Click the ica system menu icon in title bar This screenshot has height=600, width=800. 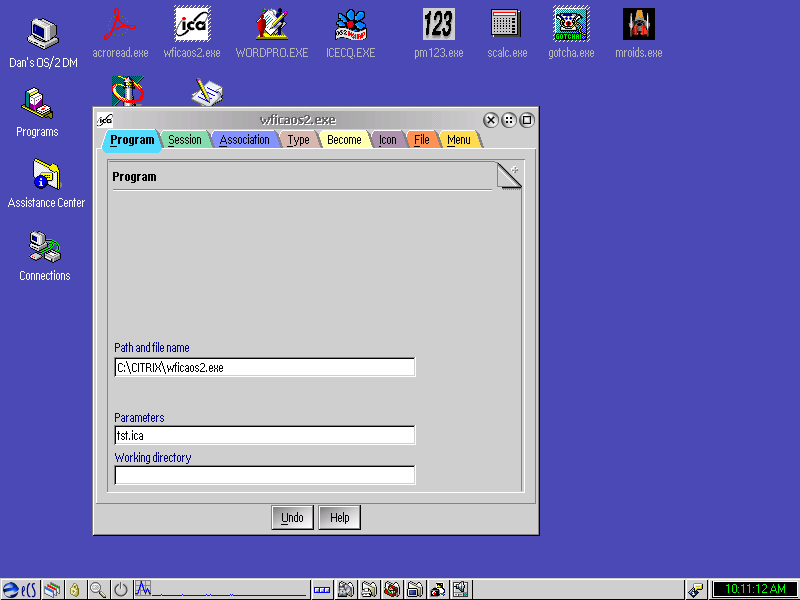click(x=105, y=120)
